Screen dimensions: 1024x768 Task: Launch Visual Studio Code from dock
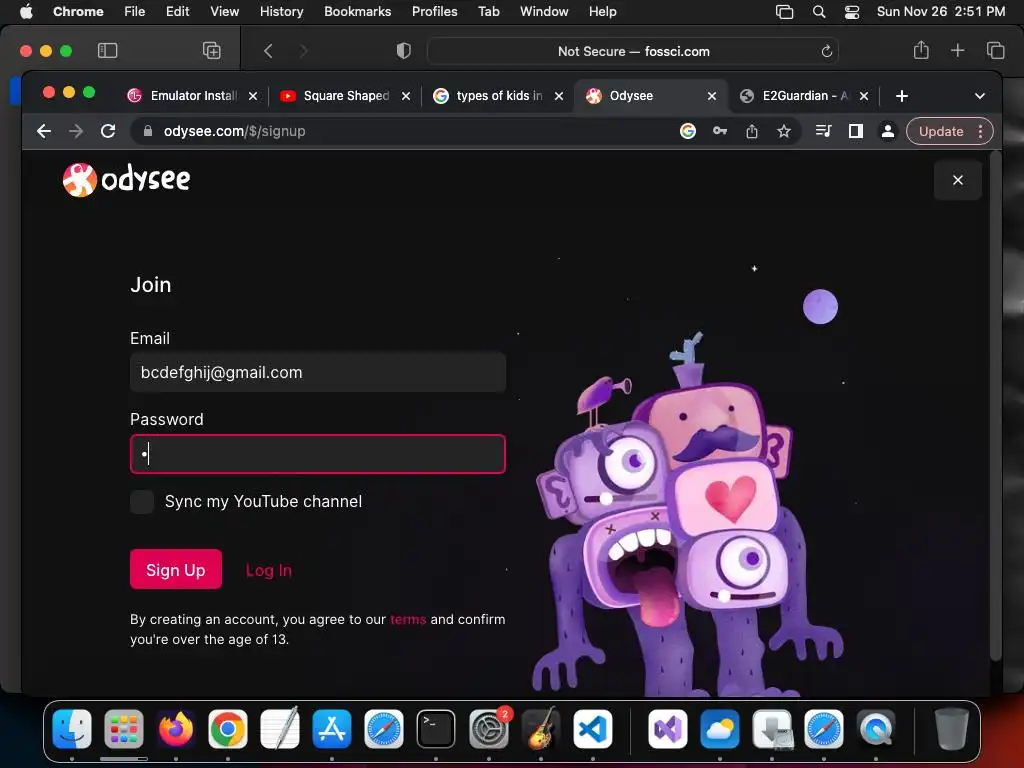(x=593, y=729)
